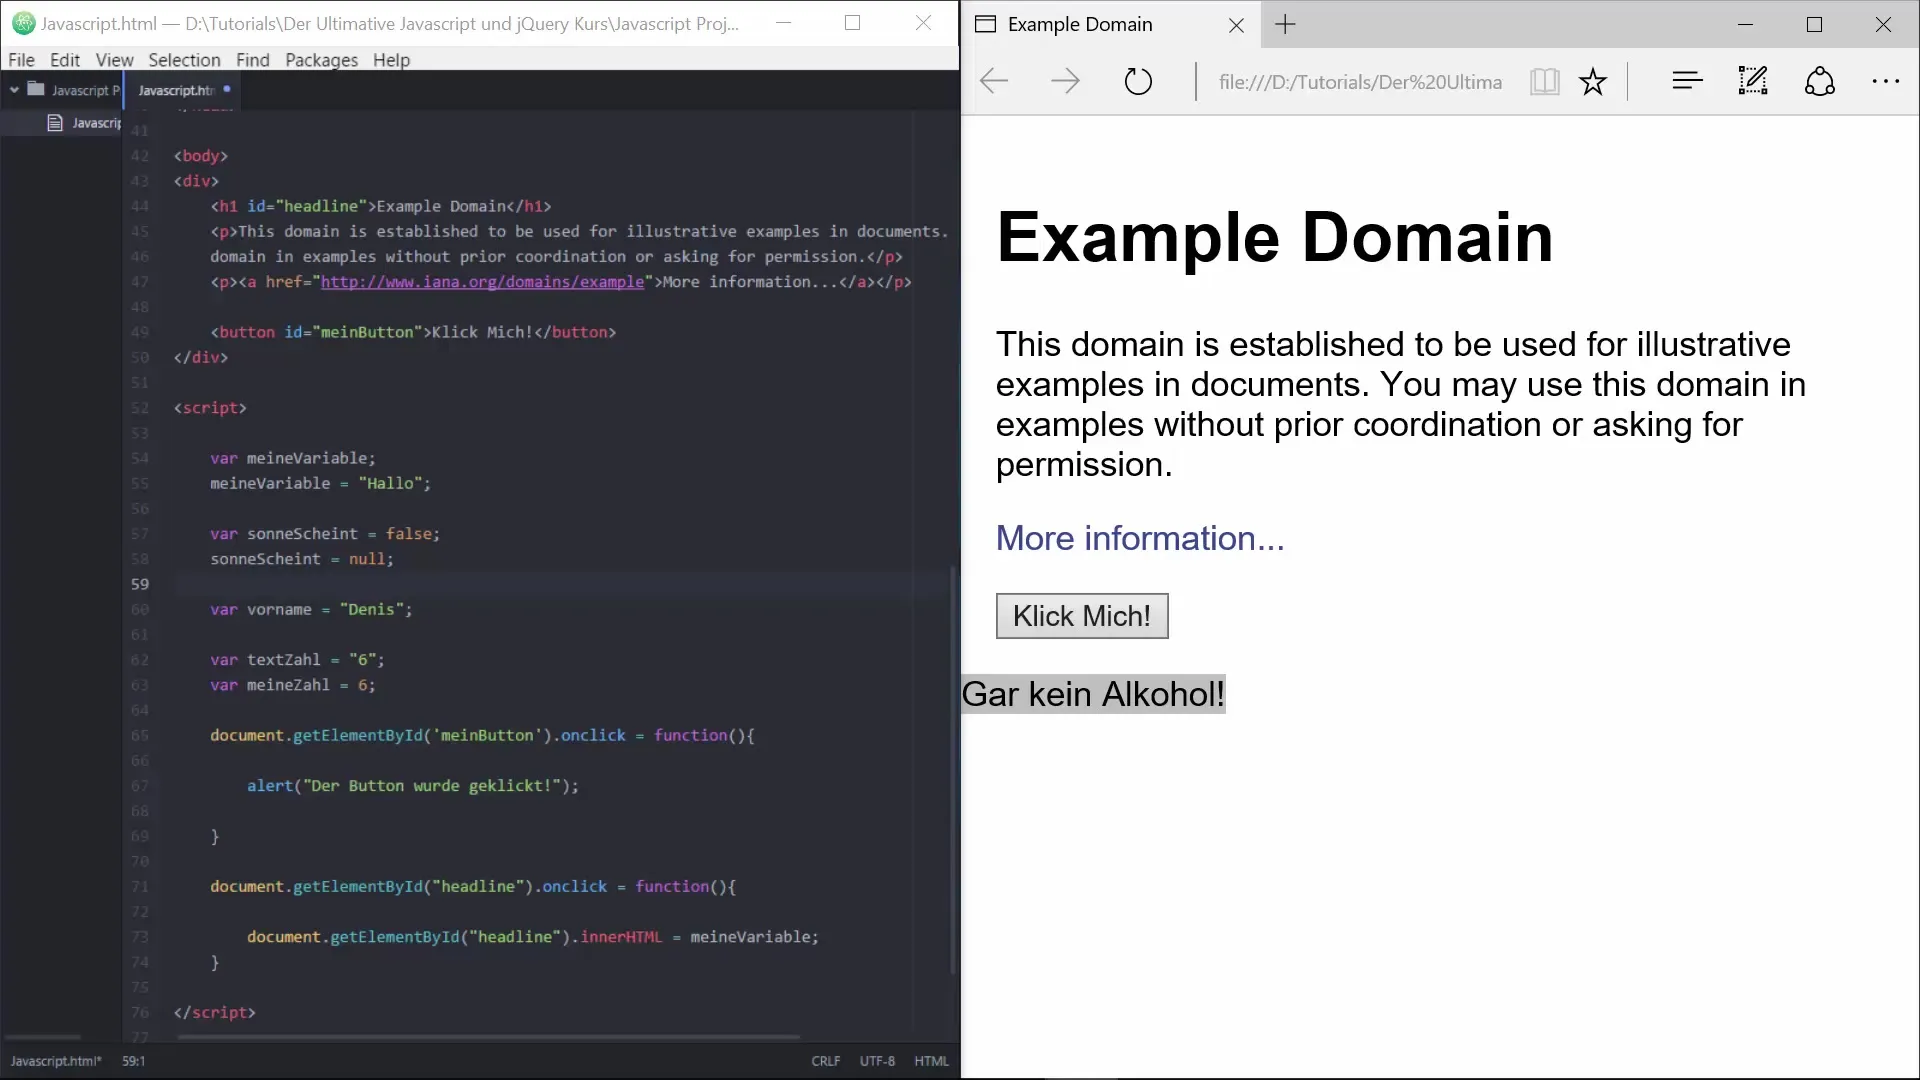Image resolution: width=1920 pixels, height=1080 pixels.
Task: Click the Example Domain headline
Action: (x=1274, y=238)
